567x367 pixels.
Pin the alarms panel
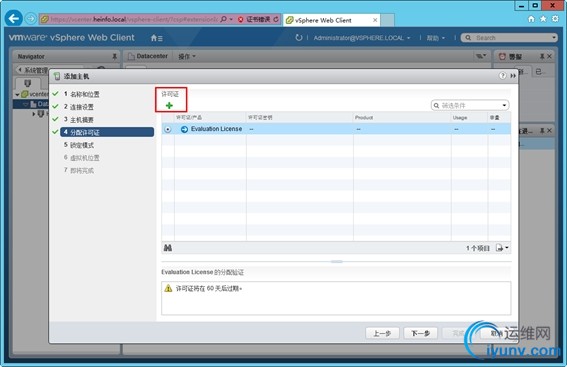[x=542, y=56]
